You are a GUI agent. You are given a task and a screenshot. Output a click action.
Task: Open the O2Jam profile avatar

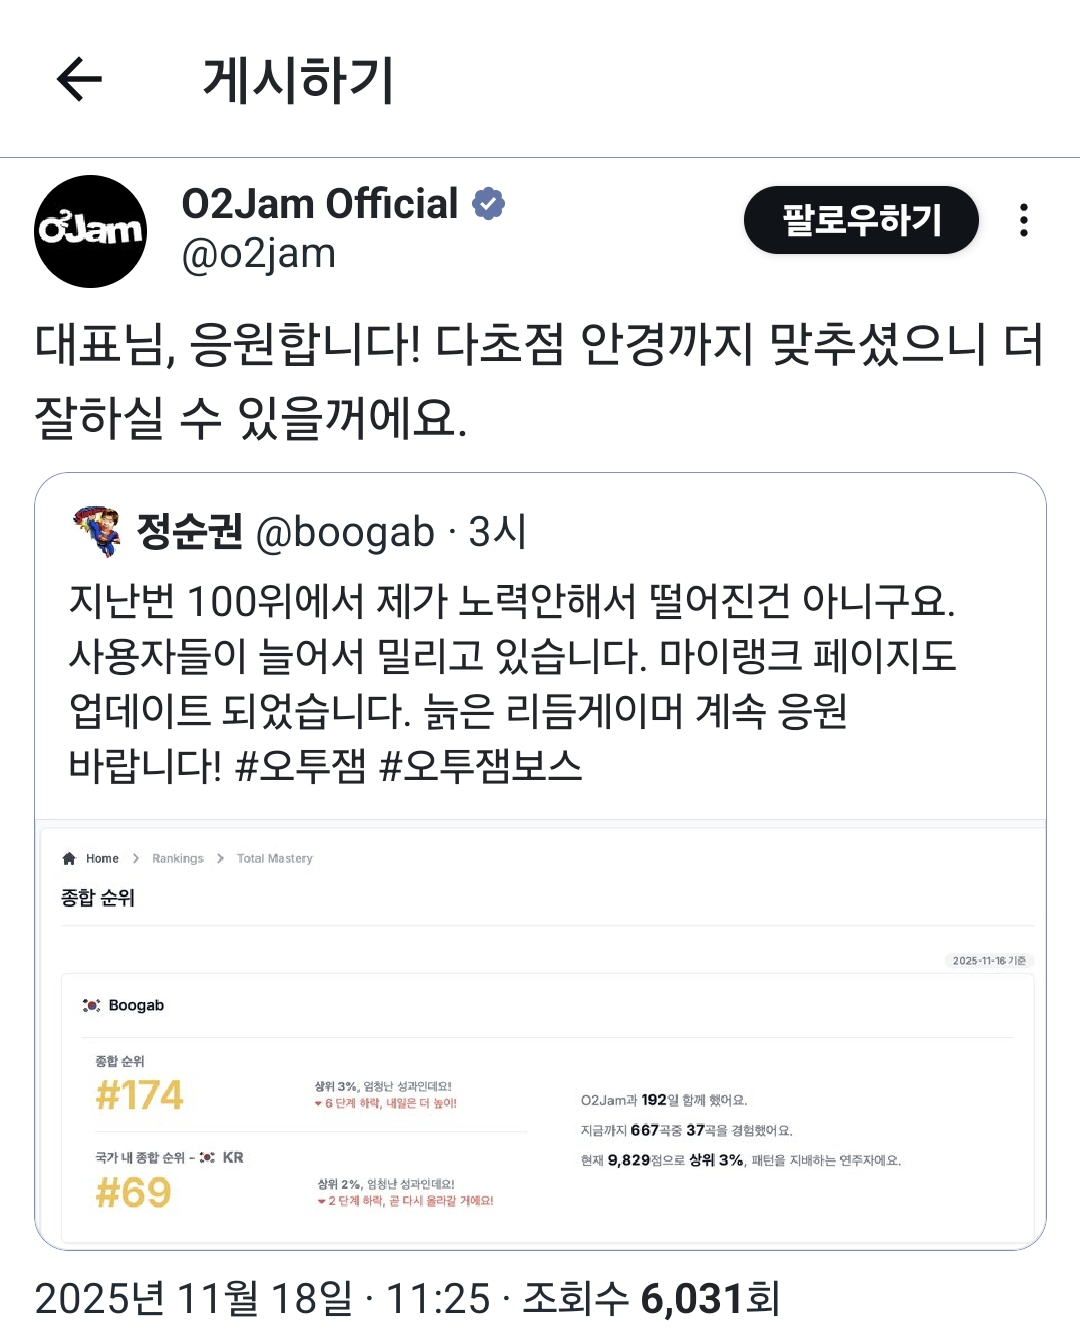pos(91,231)
